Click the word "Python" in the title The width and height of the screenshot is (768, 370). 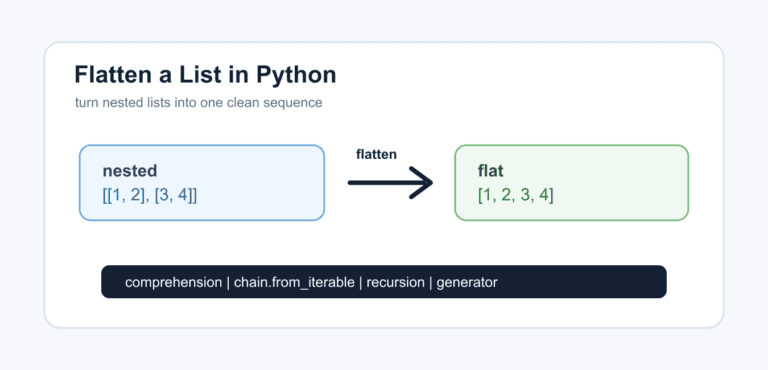pos(296,76)
